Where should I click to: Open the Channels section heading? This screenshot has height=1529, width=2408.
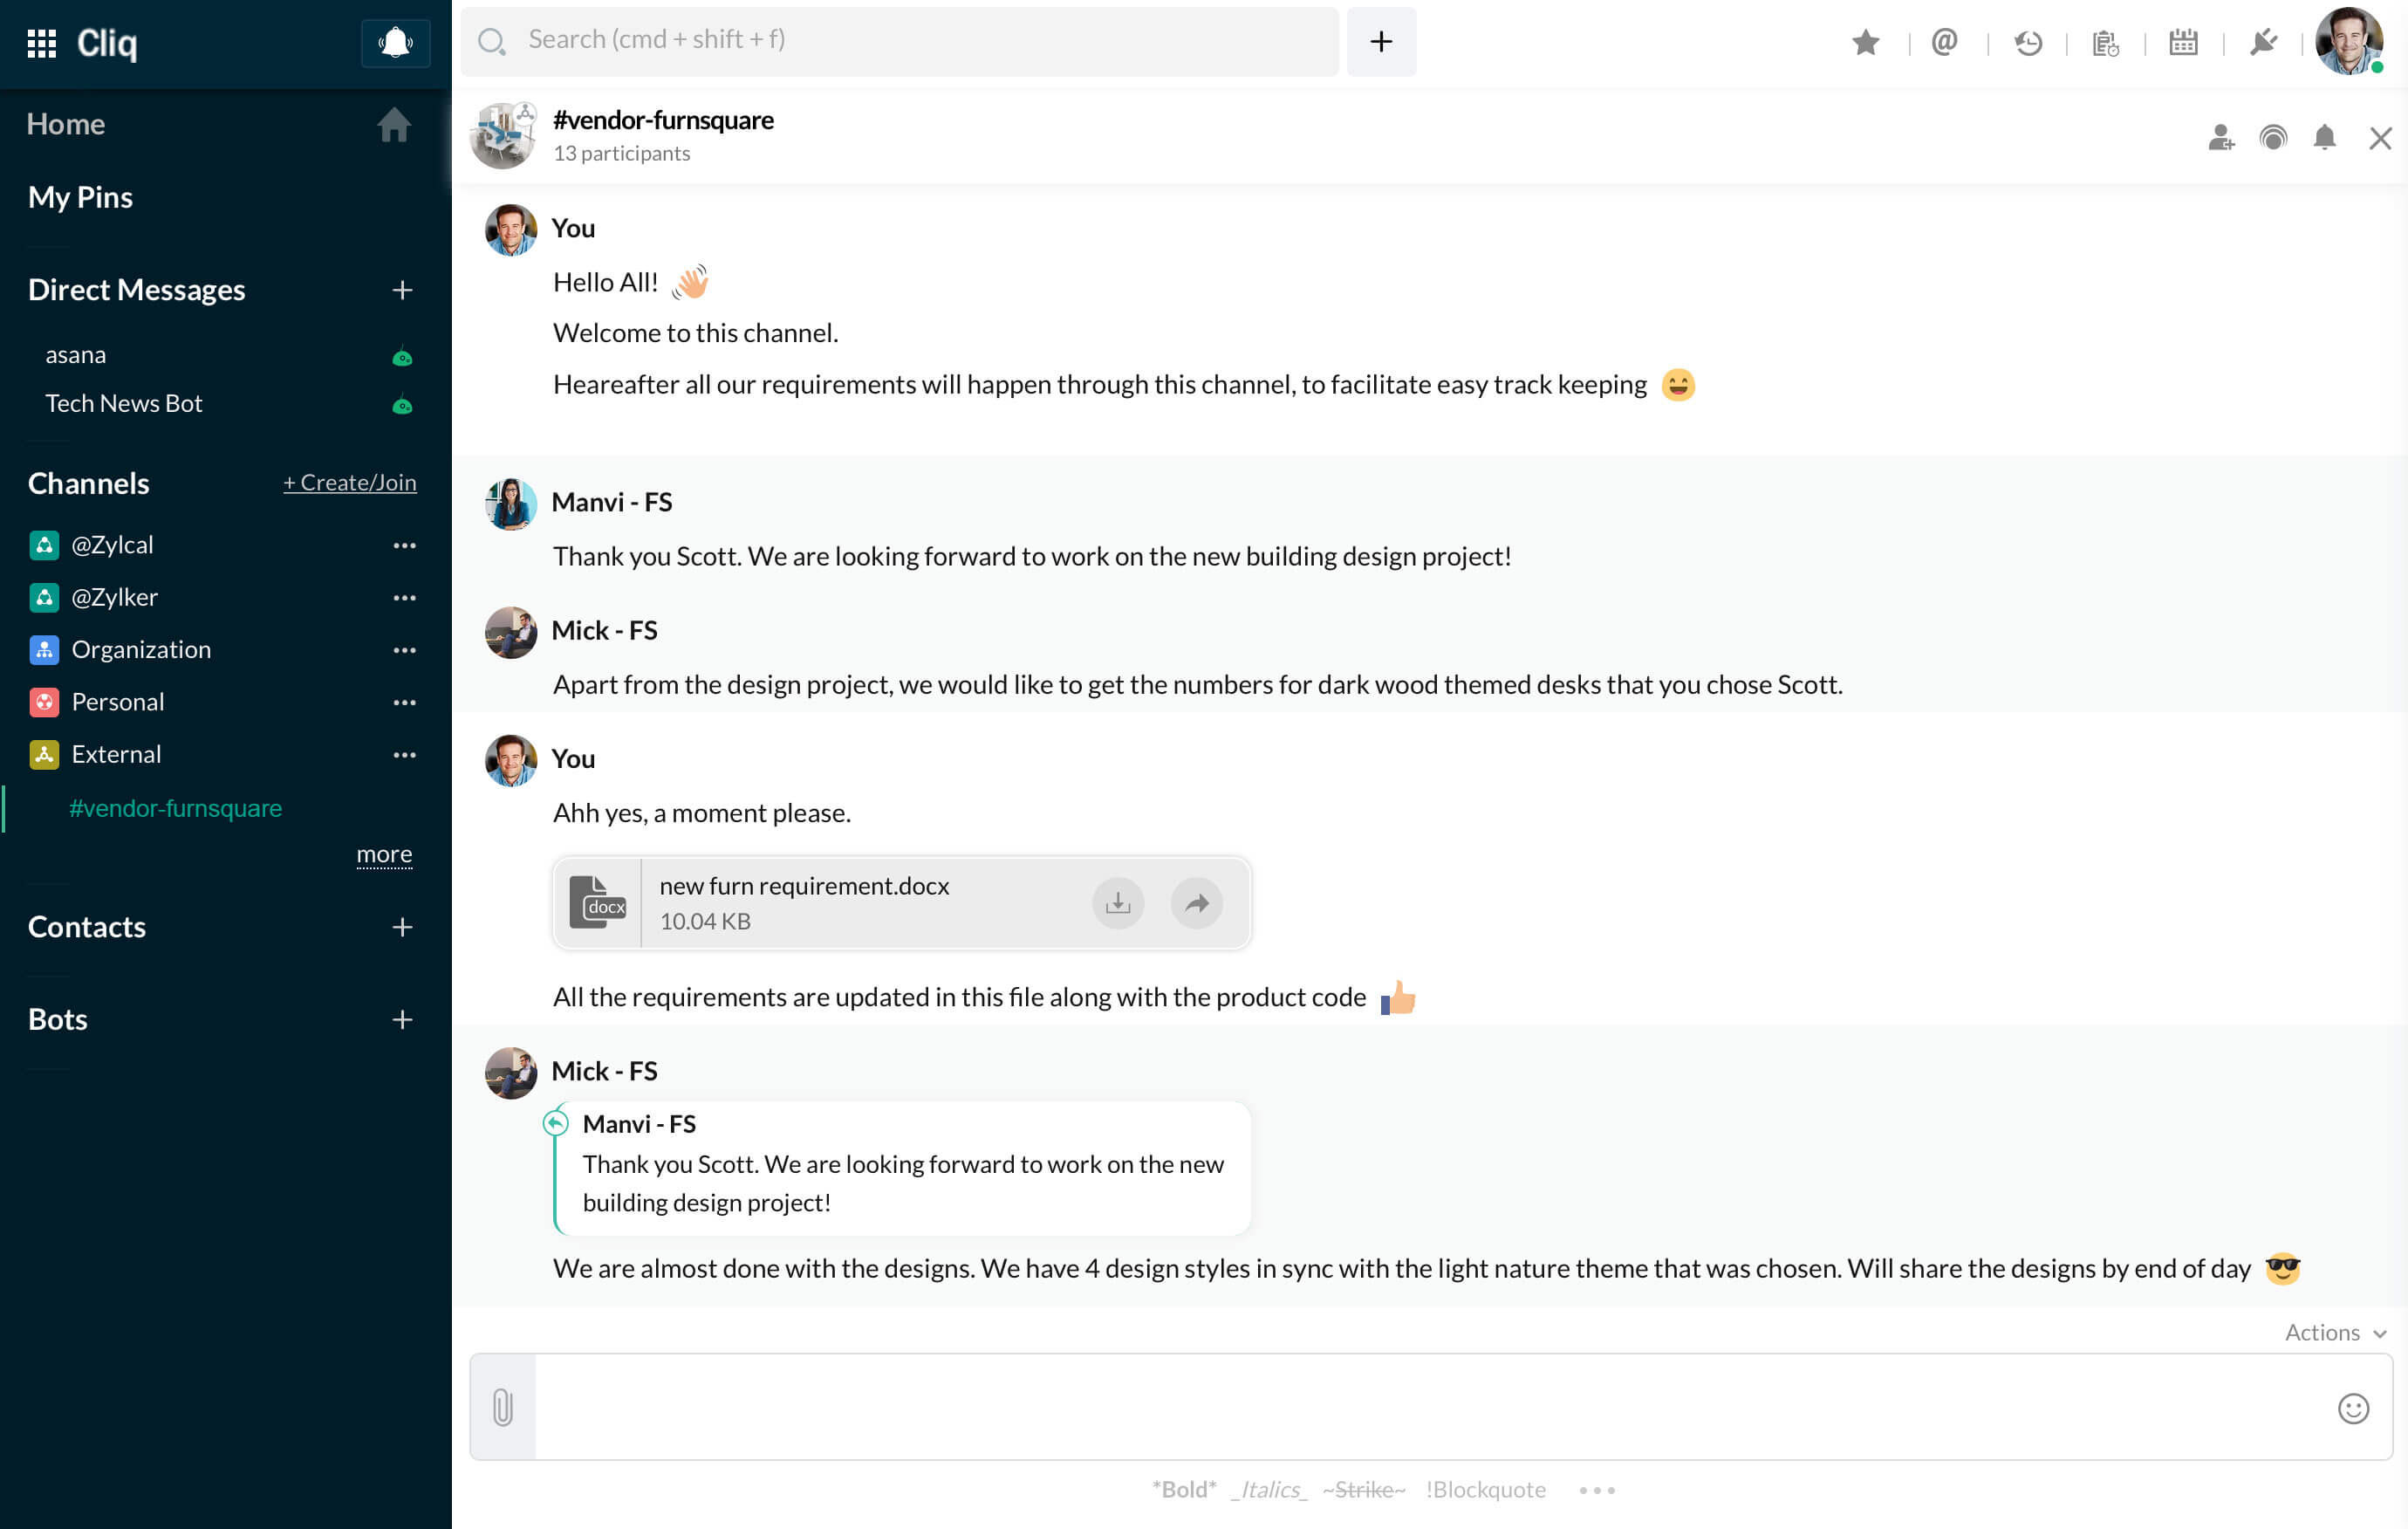(89, 483)
